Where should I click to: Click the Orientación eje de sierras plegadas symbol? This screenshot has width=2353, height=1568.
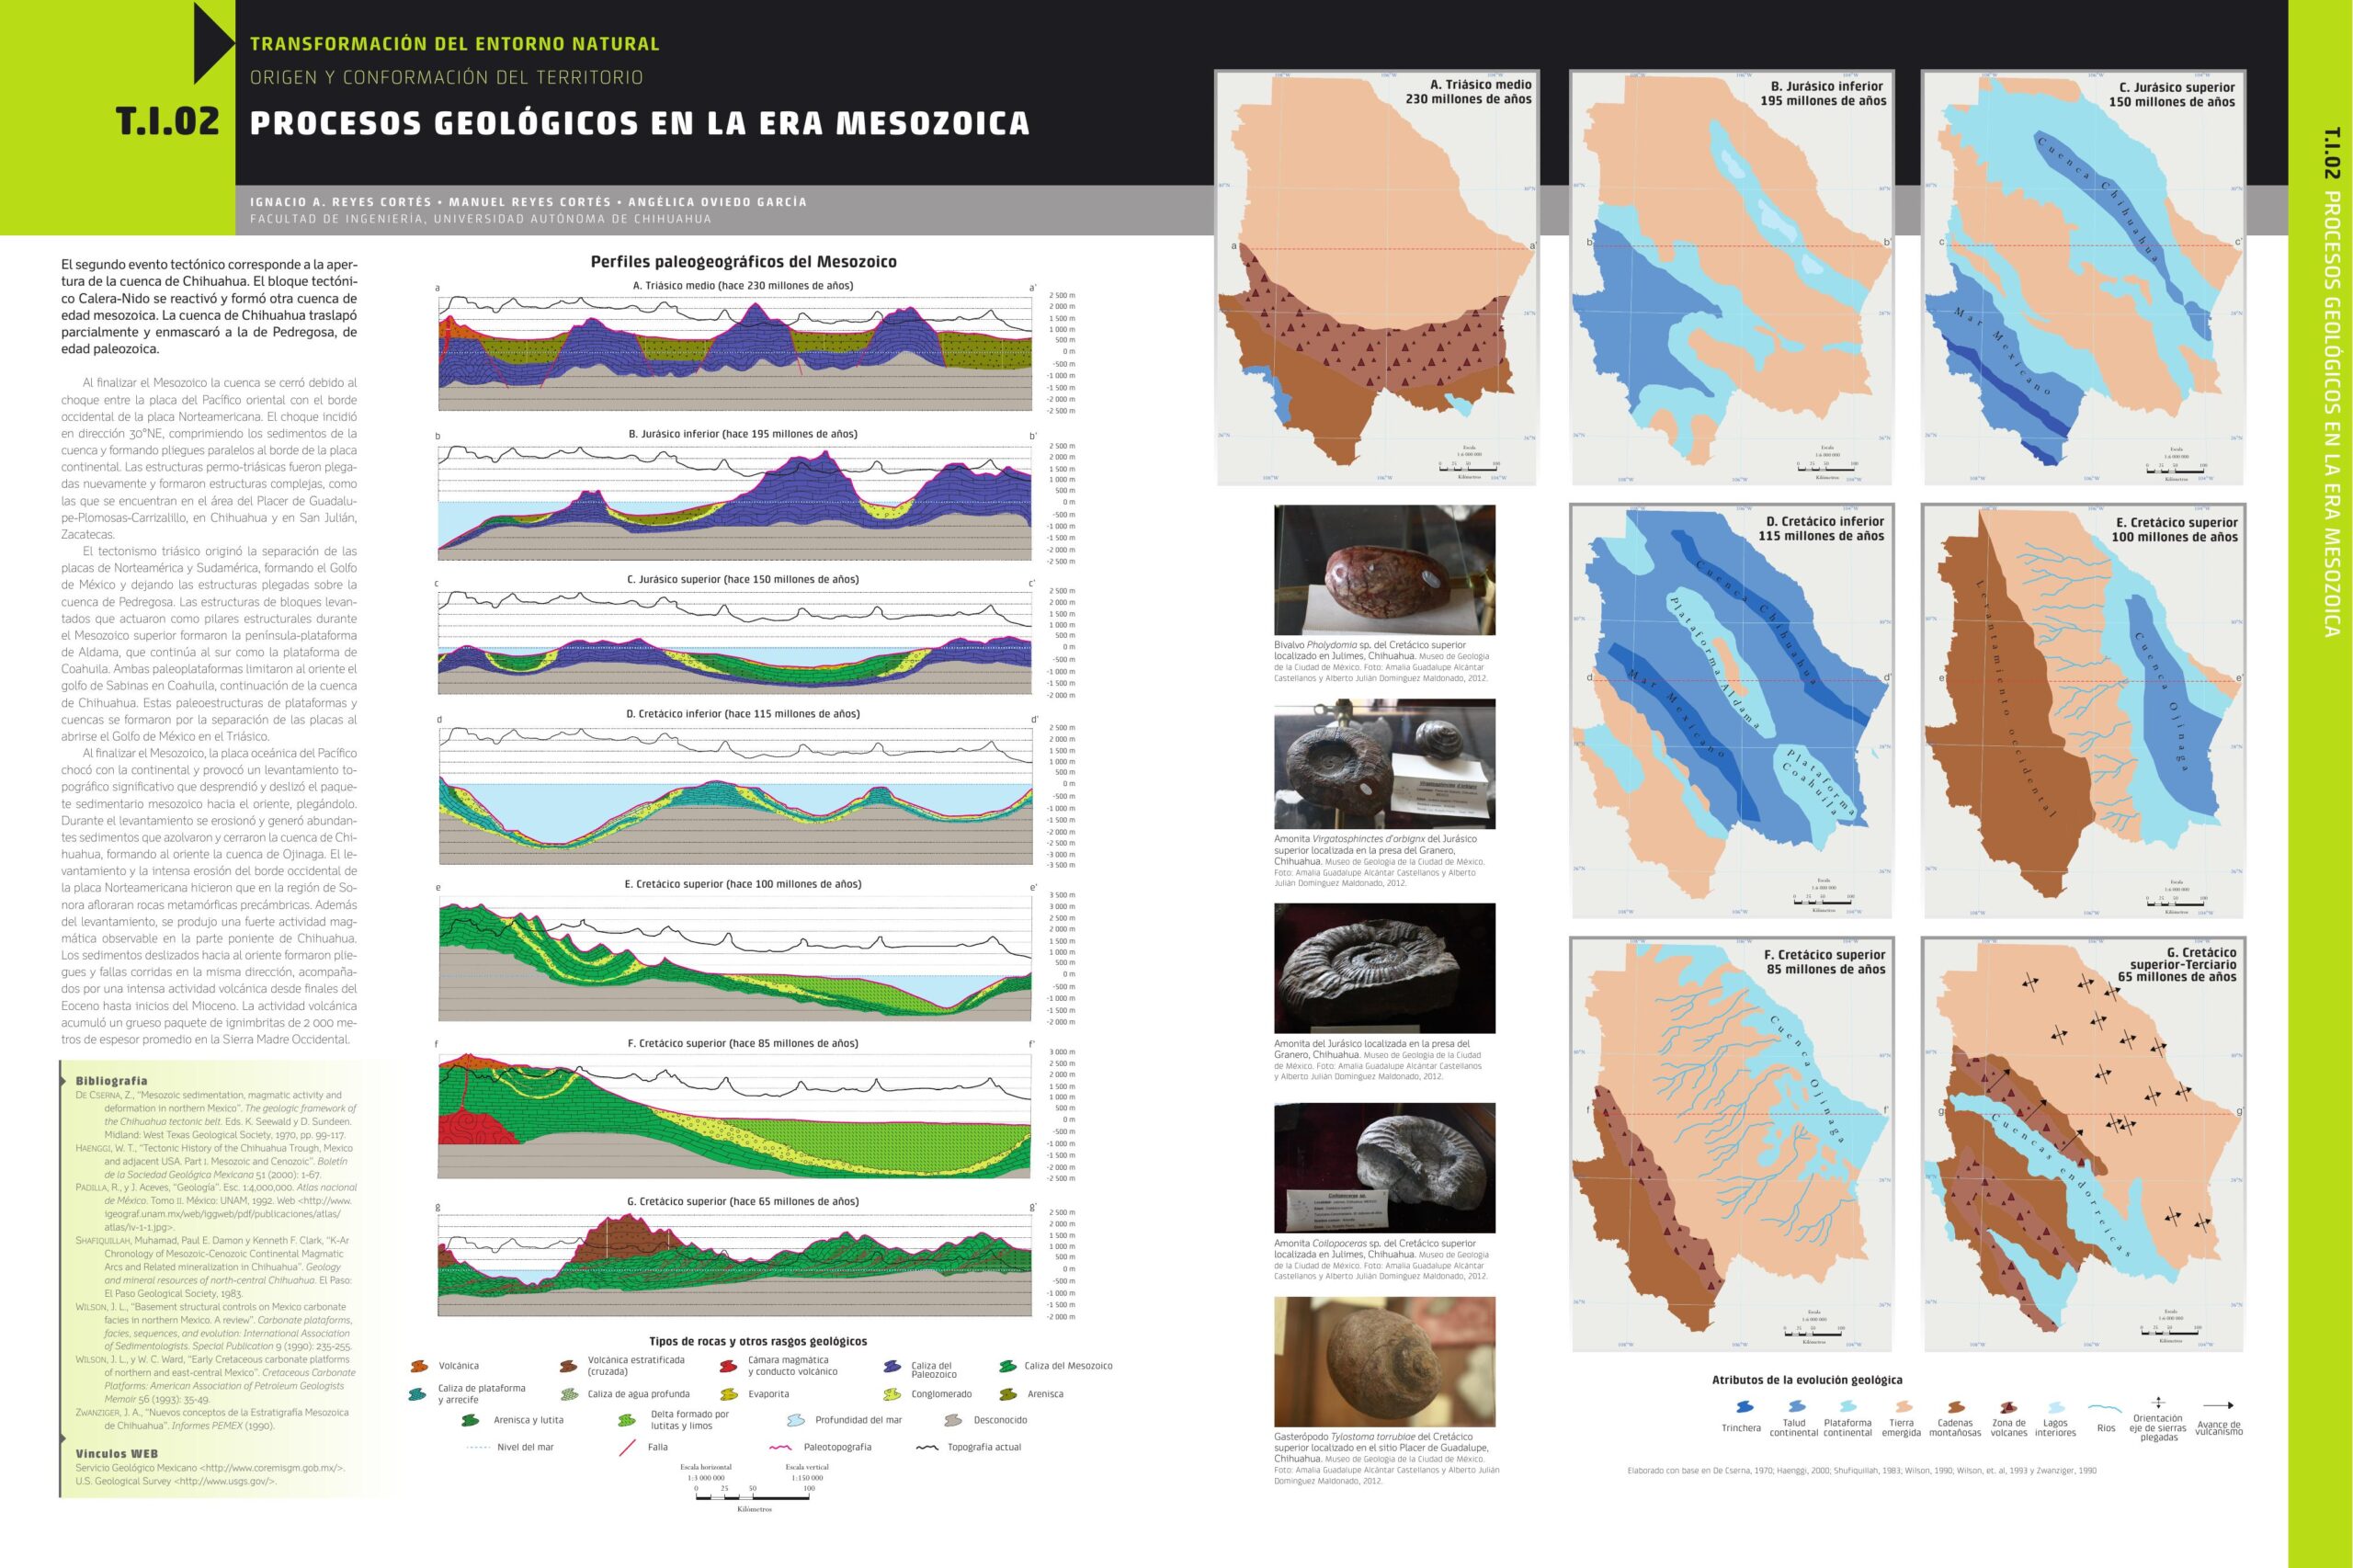[2158, 1403]
